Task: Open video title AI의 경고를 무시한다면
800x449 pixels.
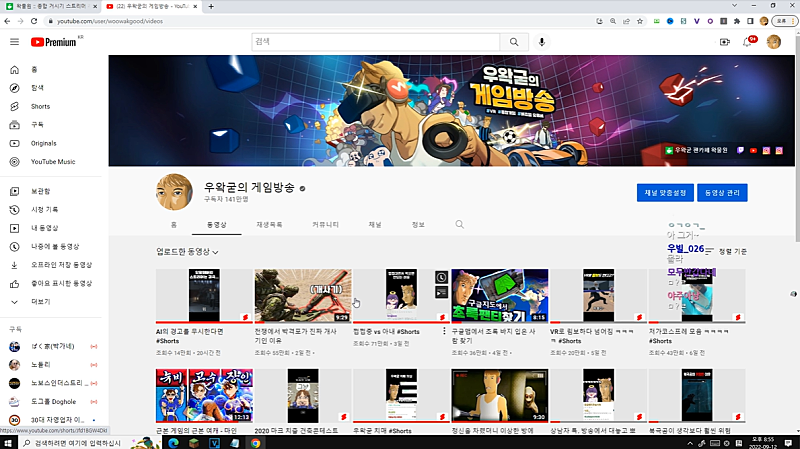Action: point(189,336)
